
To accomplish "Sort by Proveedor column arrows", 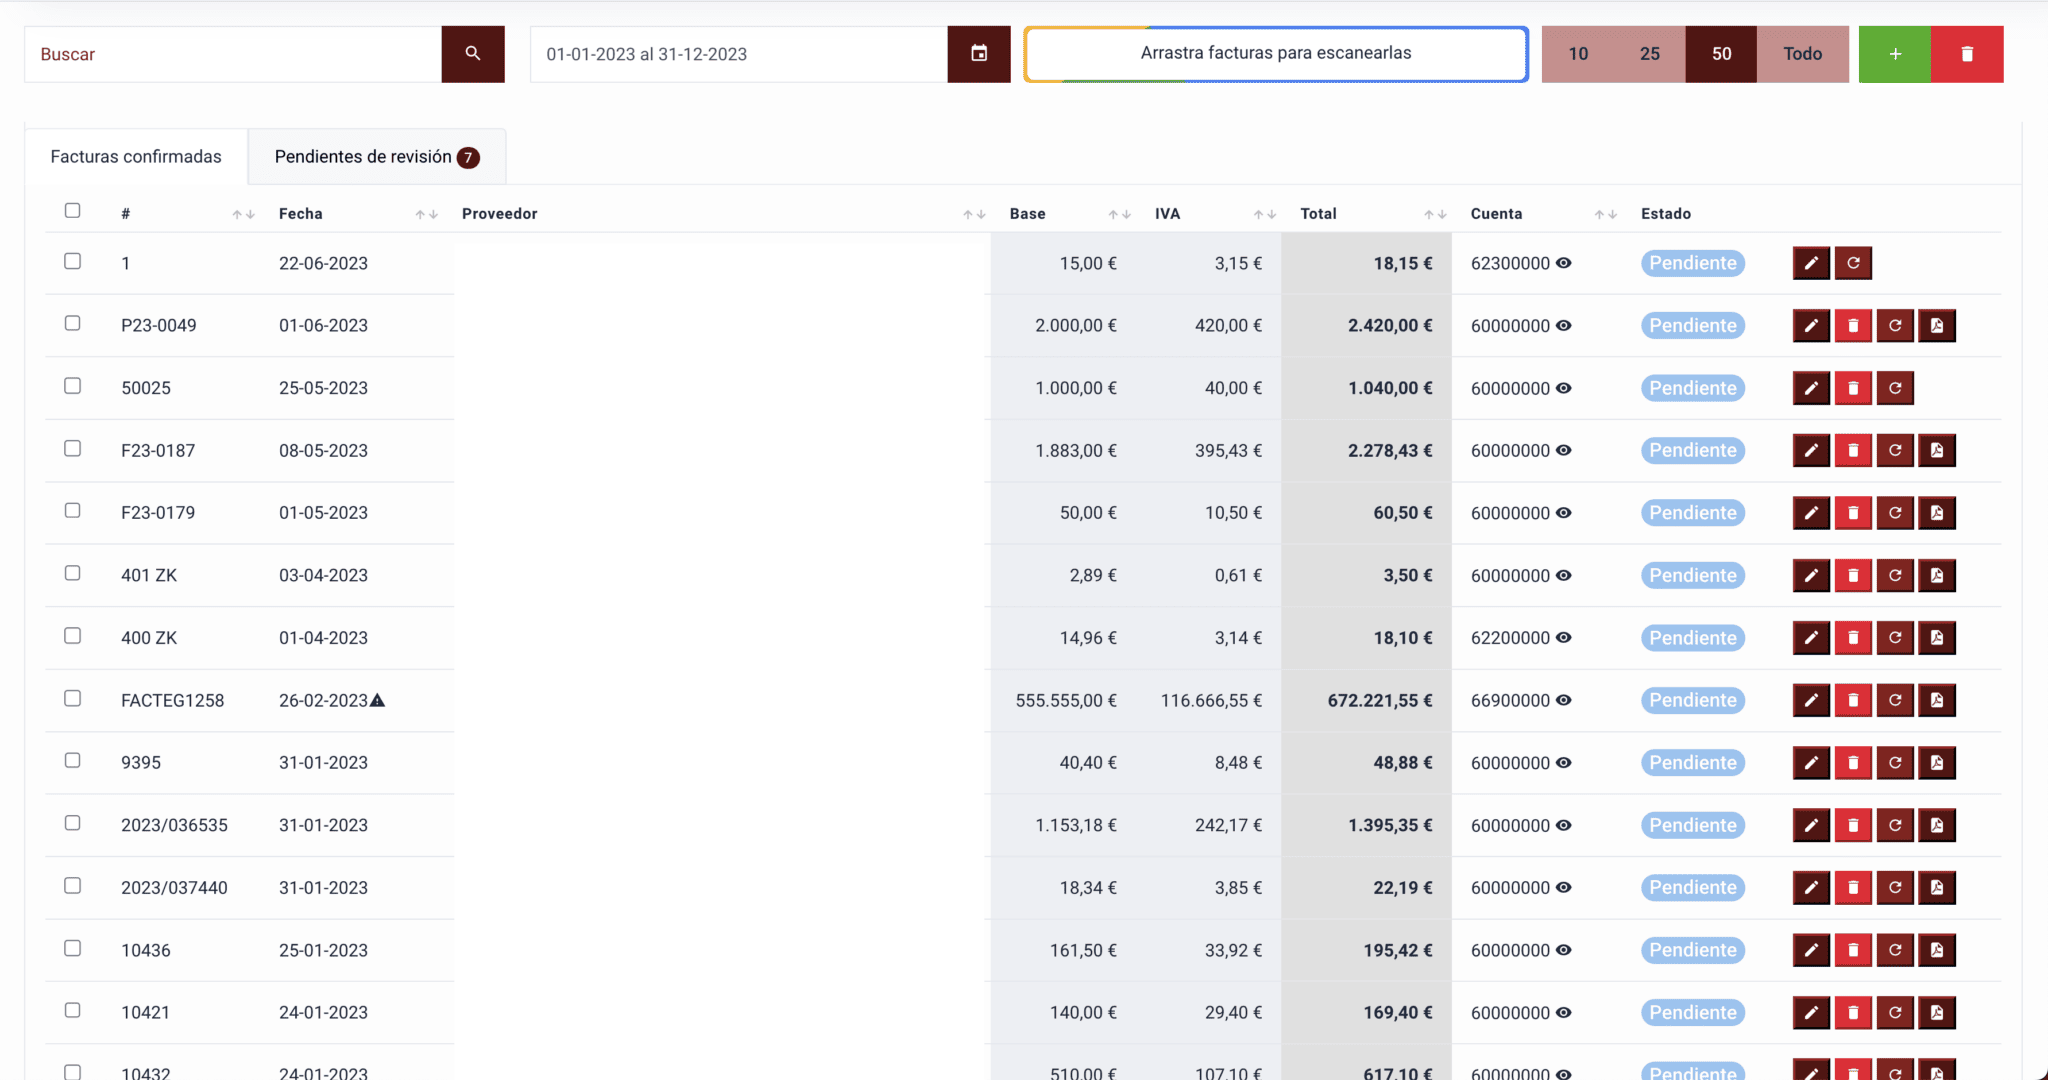I will [x=974, y=215].
